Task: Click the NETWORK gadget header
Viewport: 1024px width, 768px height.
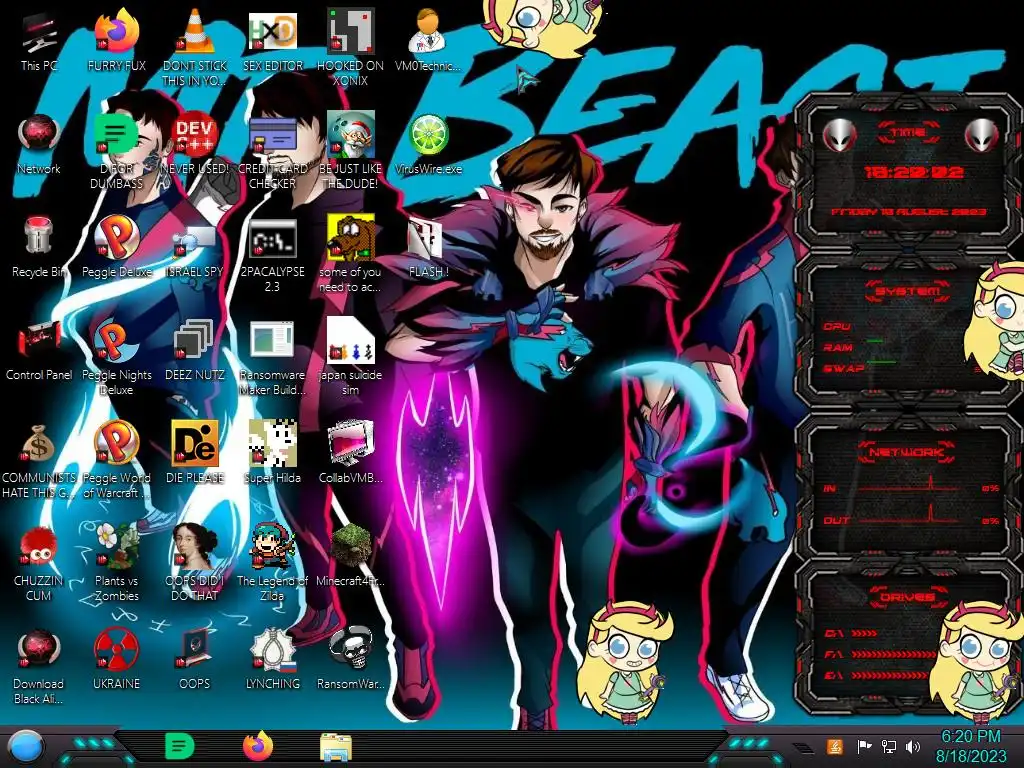Action: tap(907, 451)
